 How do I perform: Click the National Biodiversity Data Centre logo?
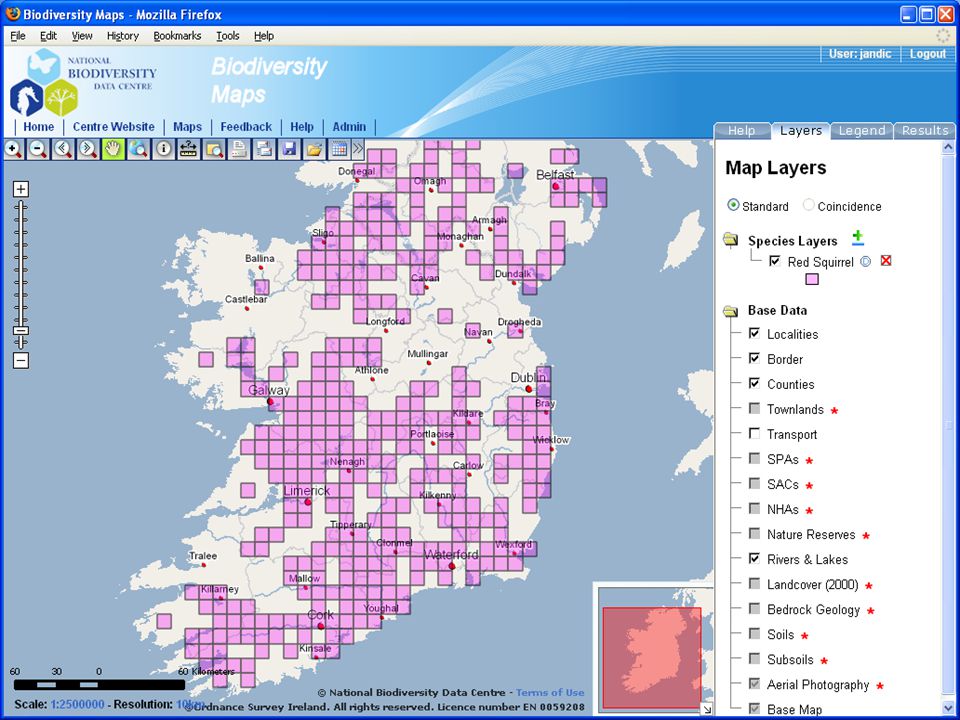tap(83, 83)
